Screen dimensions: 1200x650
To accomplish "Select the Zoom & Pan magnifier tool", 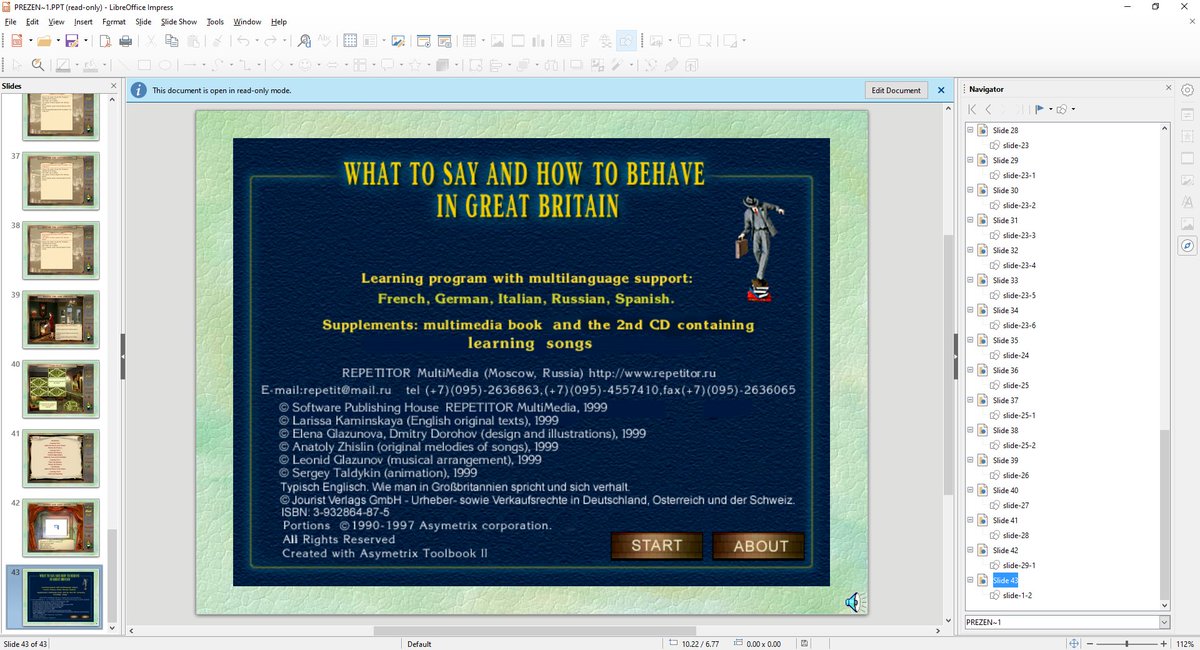I will pos(38,65).
